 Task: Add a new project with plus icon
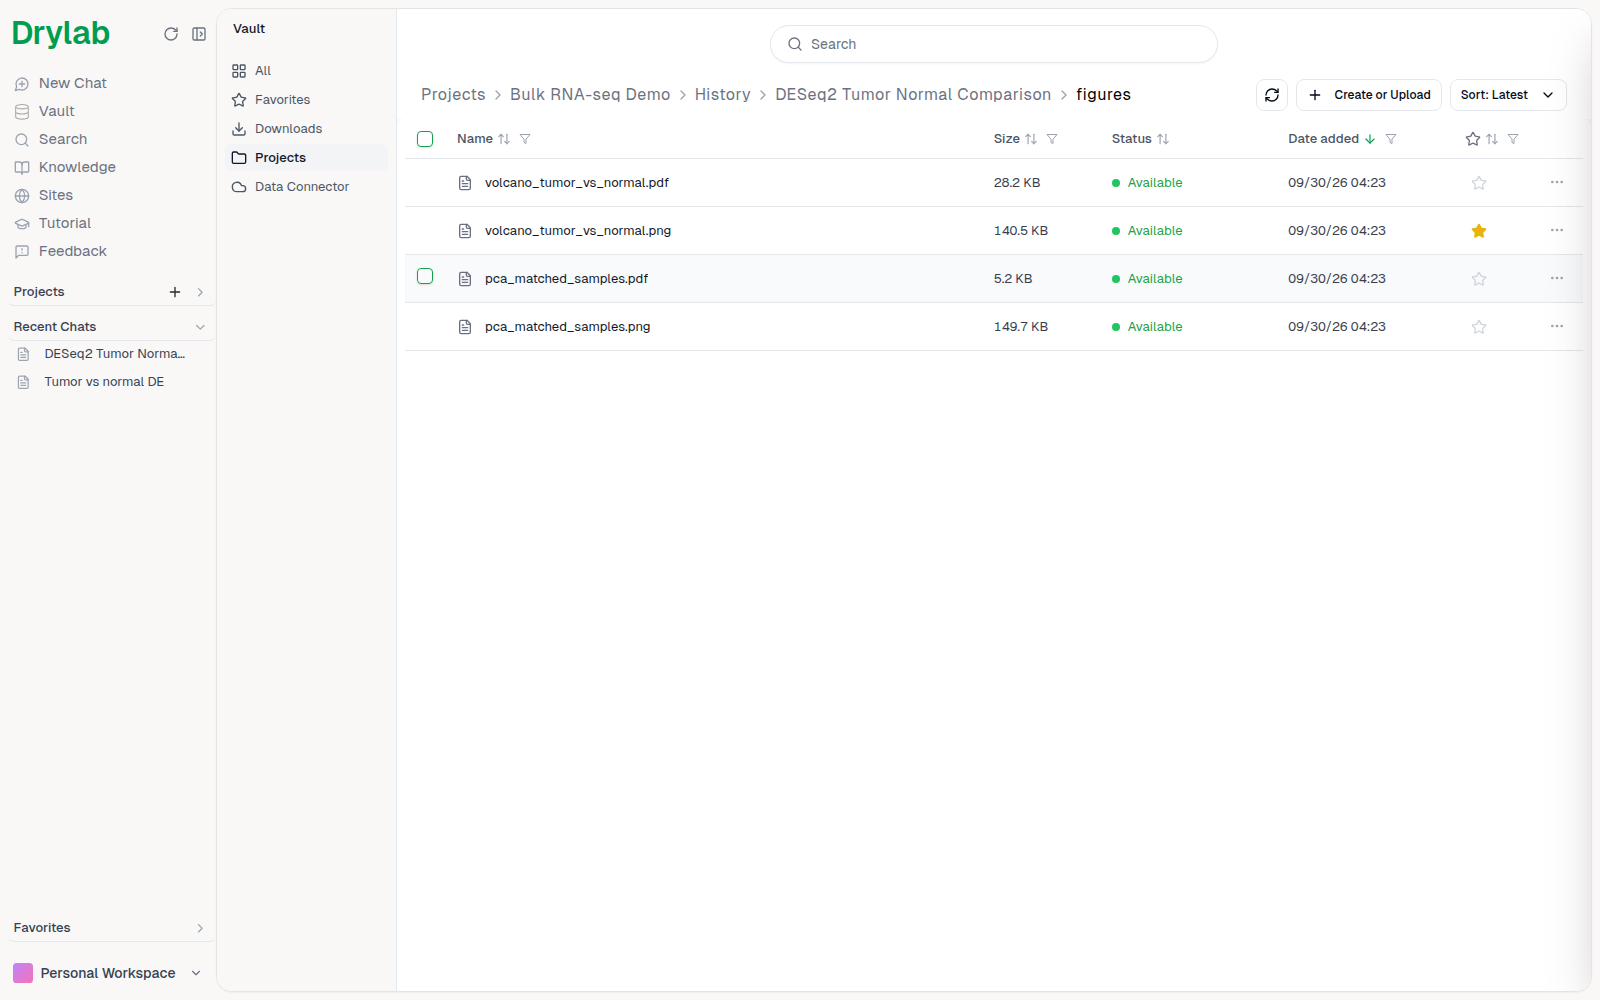tap(175, 292)
